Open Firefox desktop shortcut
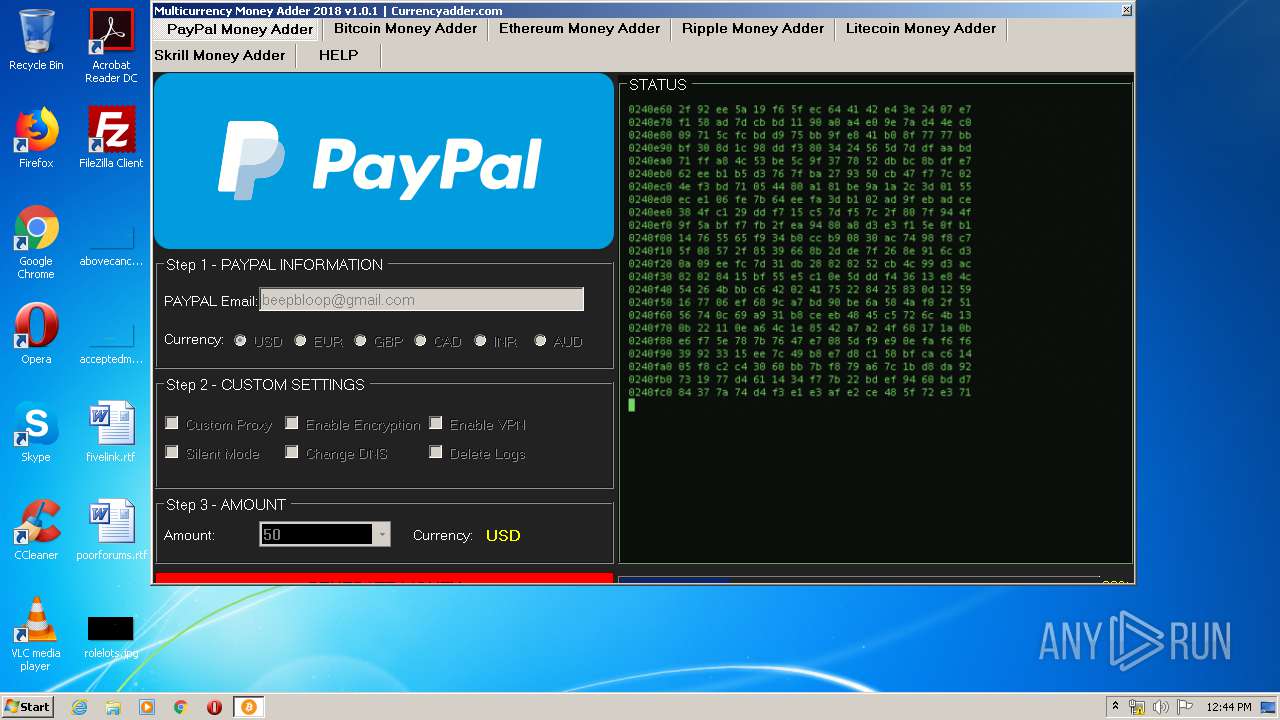Viewport: 1280px width, 720px height. [x=36, y=138]
